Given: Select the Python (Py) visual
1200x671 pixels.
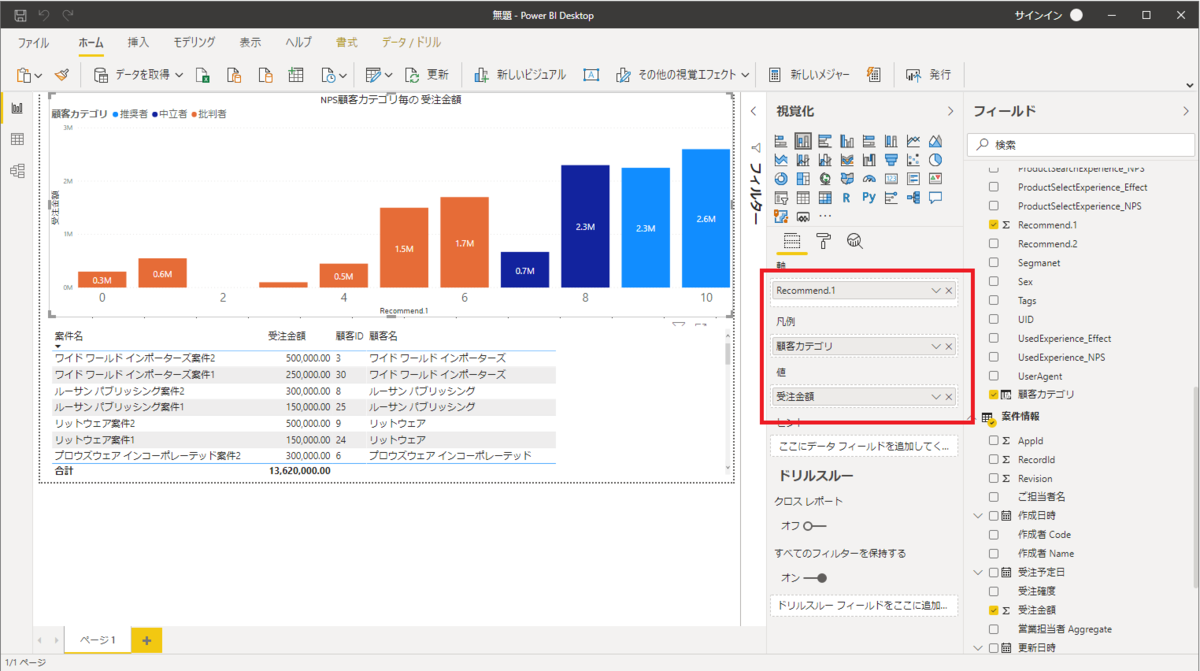Looking at the screenshot, I should pos(869,197).
